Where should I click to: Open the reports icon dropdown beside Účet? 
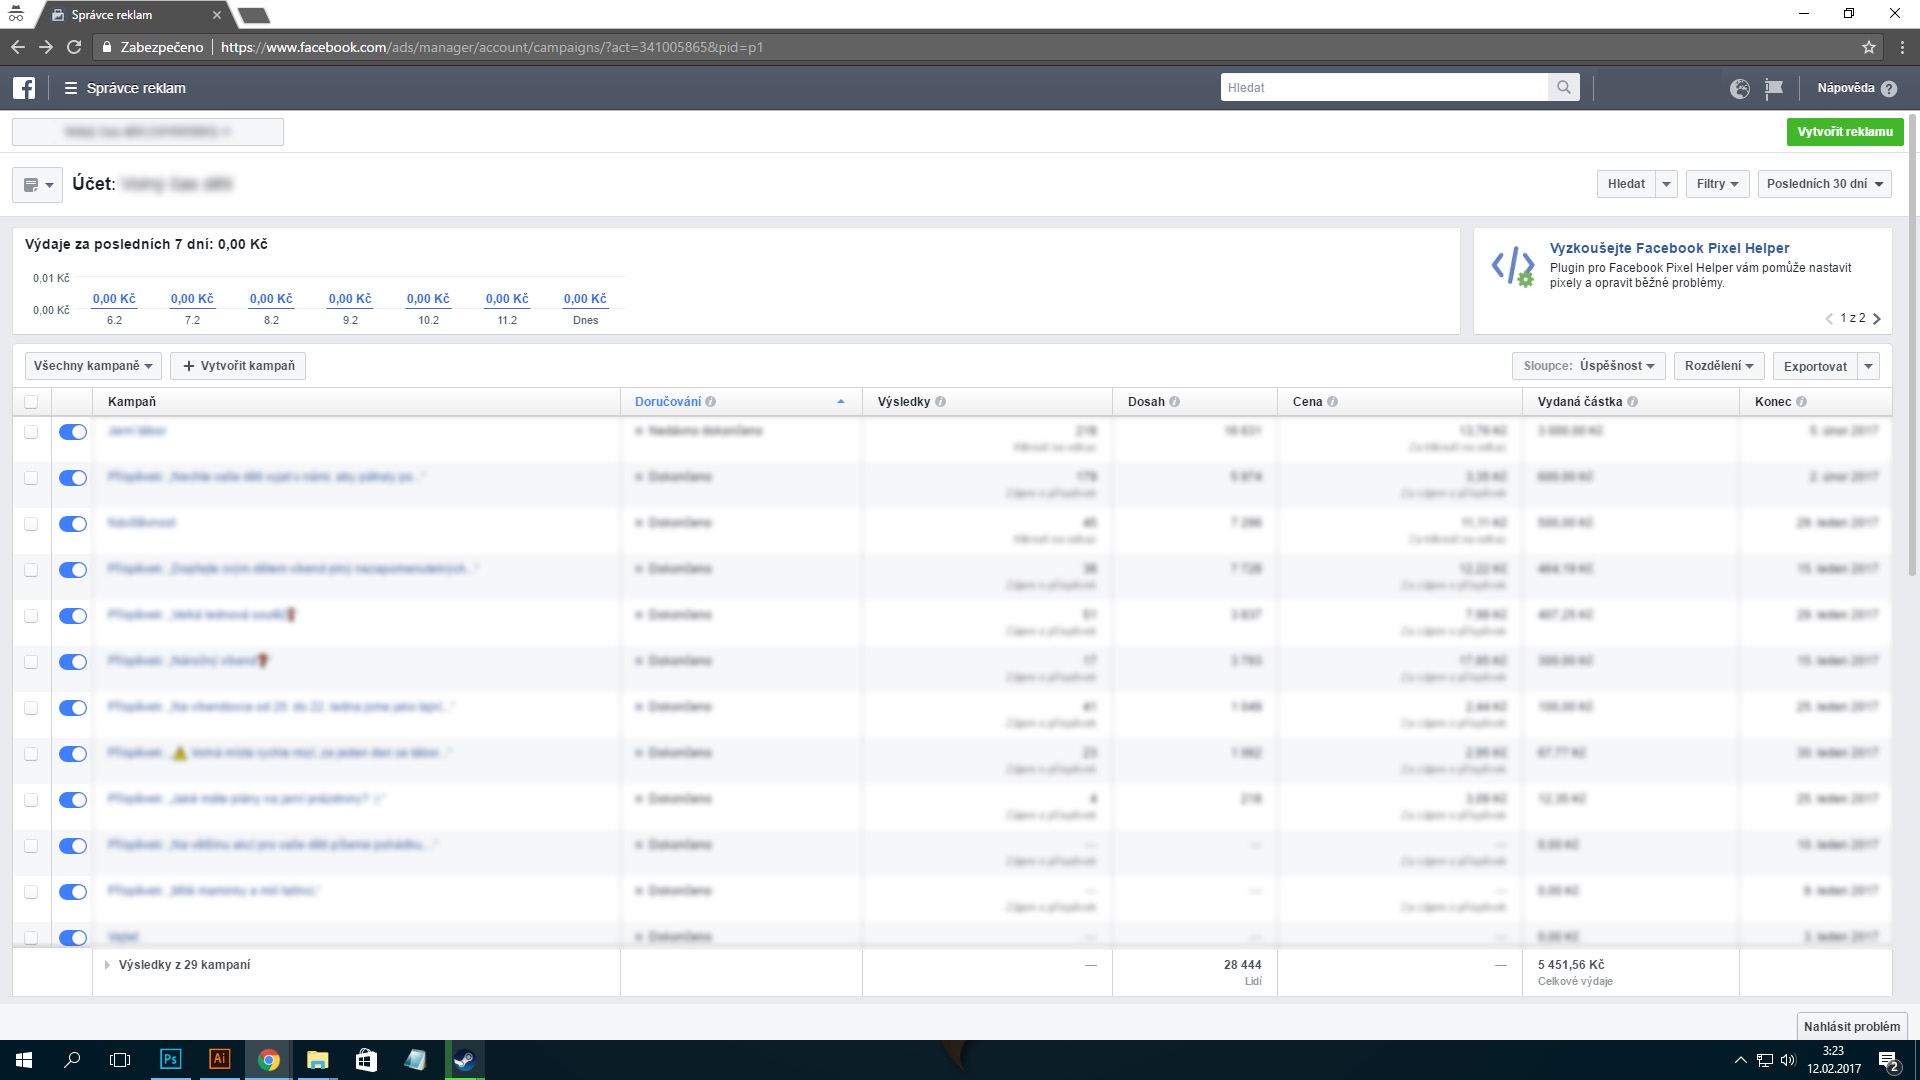click(38, 184)
